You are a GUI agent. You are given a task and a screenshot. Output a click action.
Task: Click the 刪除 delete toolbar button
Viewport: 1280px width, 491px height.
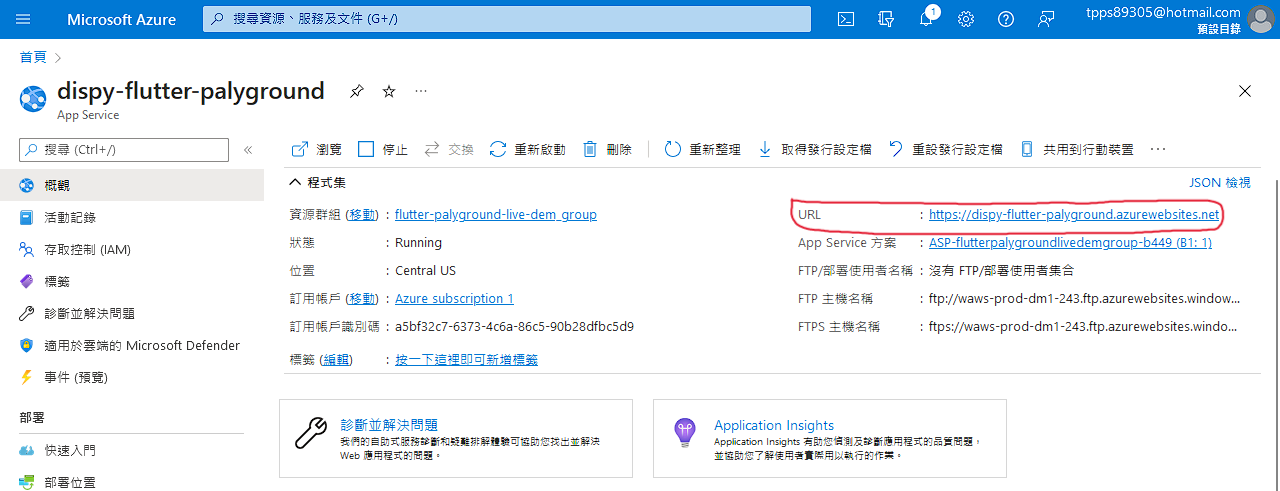[x=607, y=149]
